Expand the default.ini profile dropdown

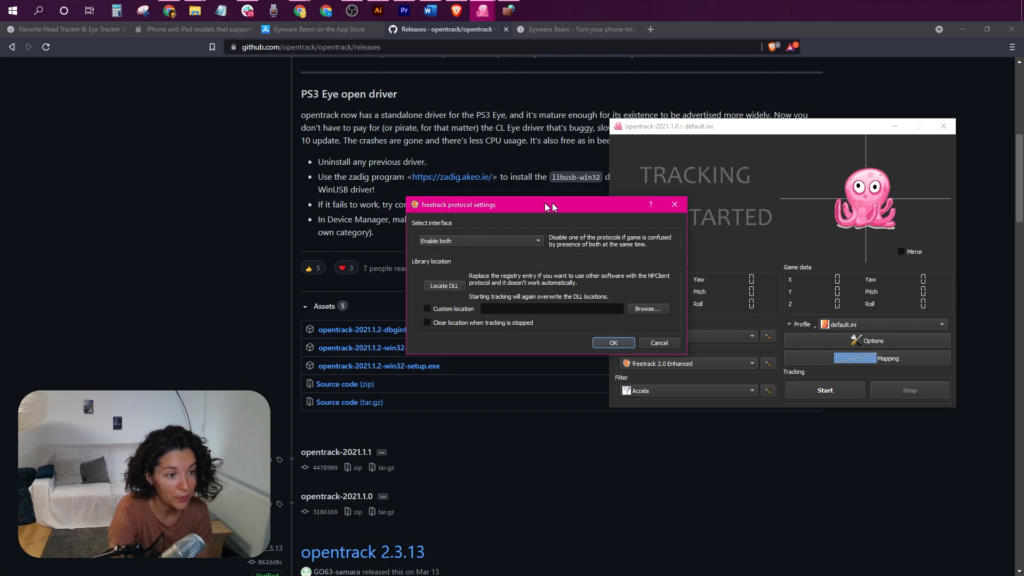pyautogui.click(x=882, y=324)
